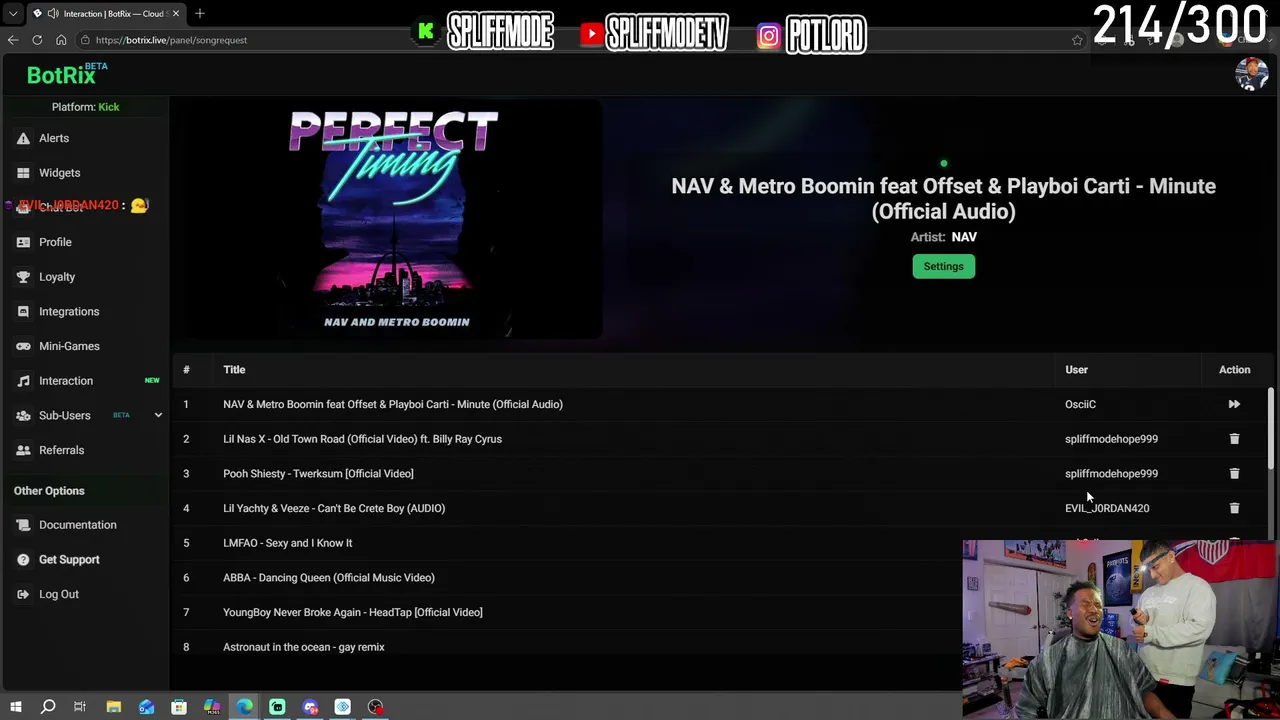Select 'Lil Nas X - Old Town Road' title
Image resolution: width=1280 pixels, height=720 pixels.
[362, 439]
